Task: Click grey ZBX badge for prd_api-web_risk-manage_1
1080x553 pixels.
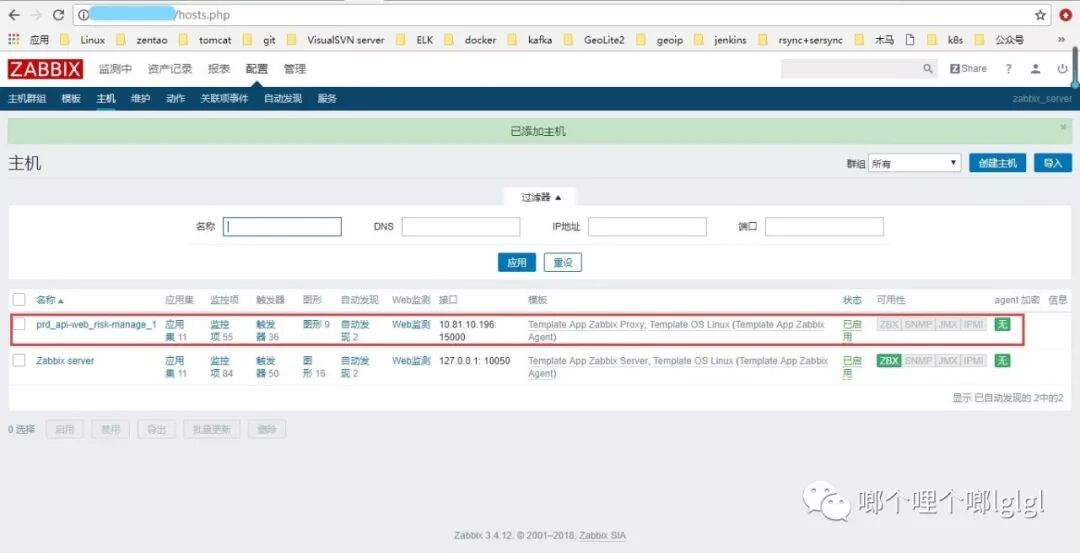Action: pos(889,324)
